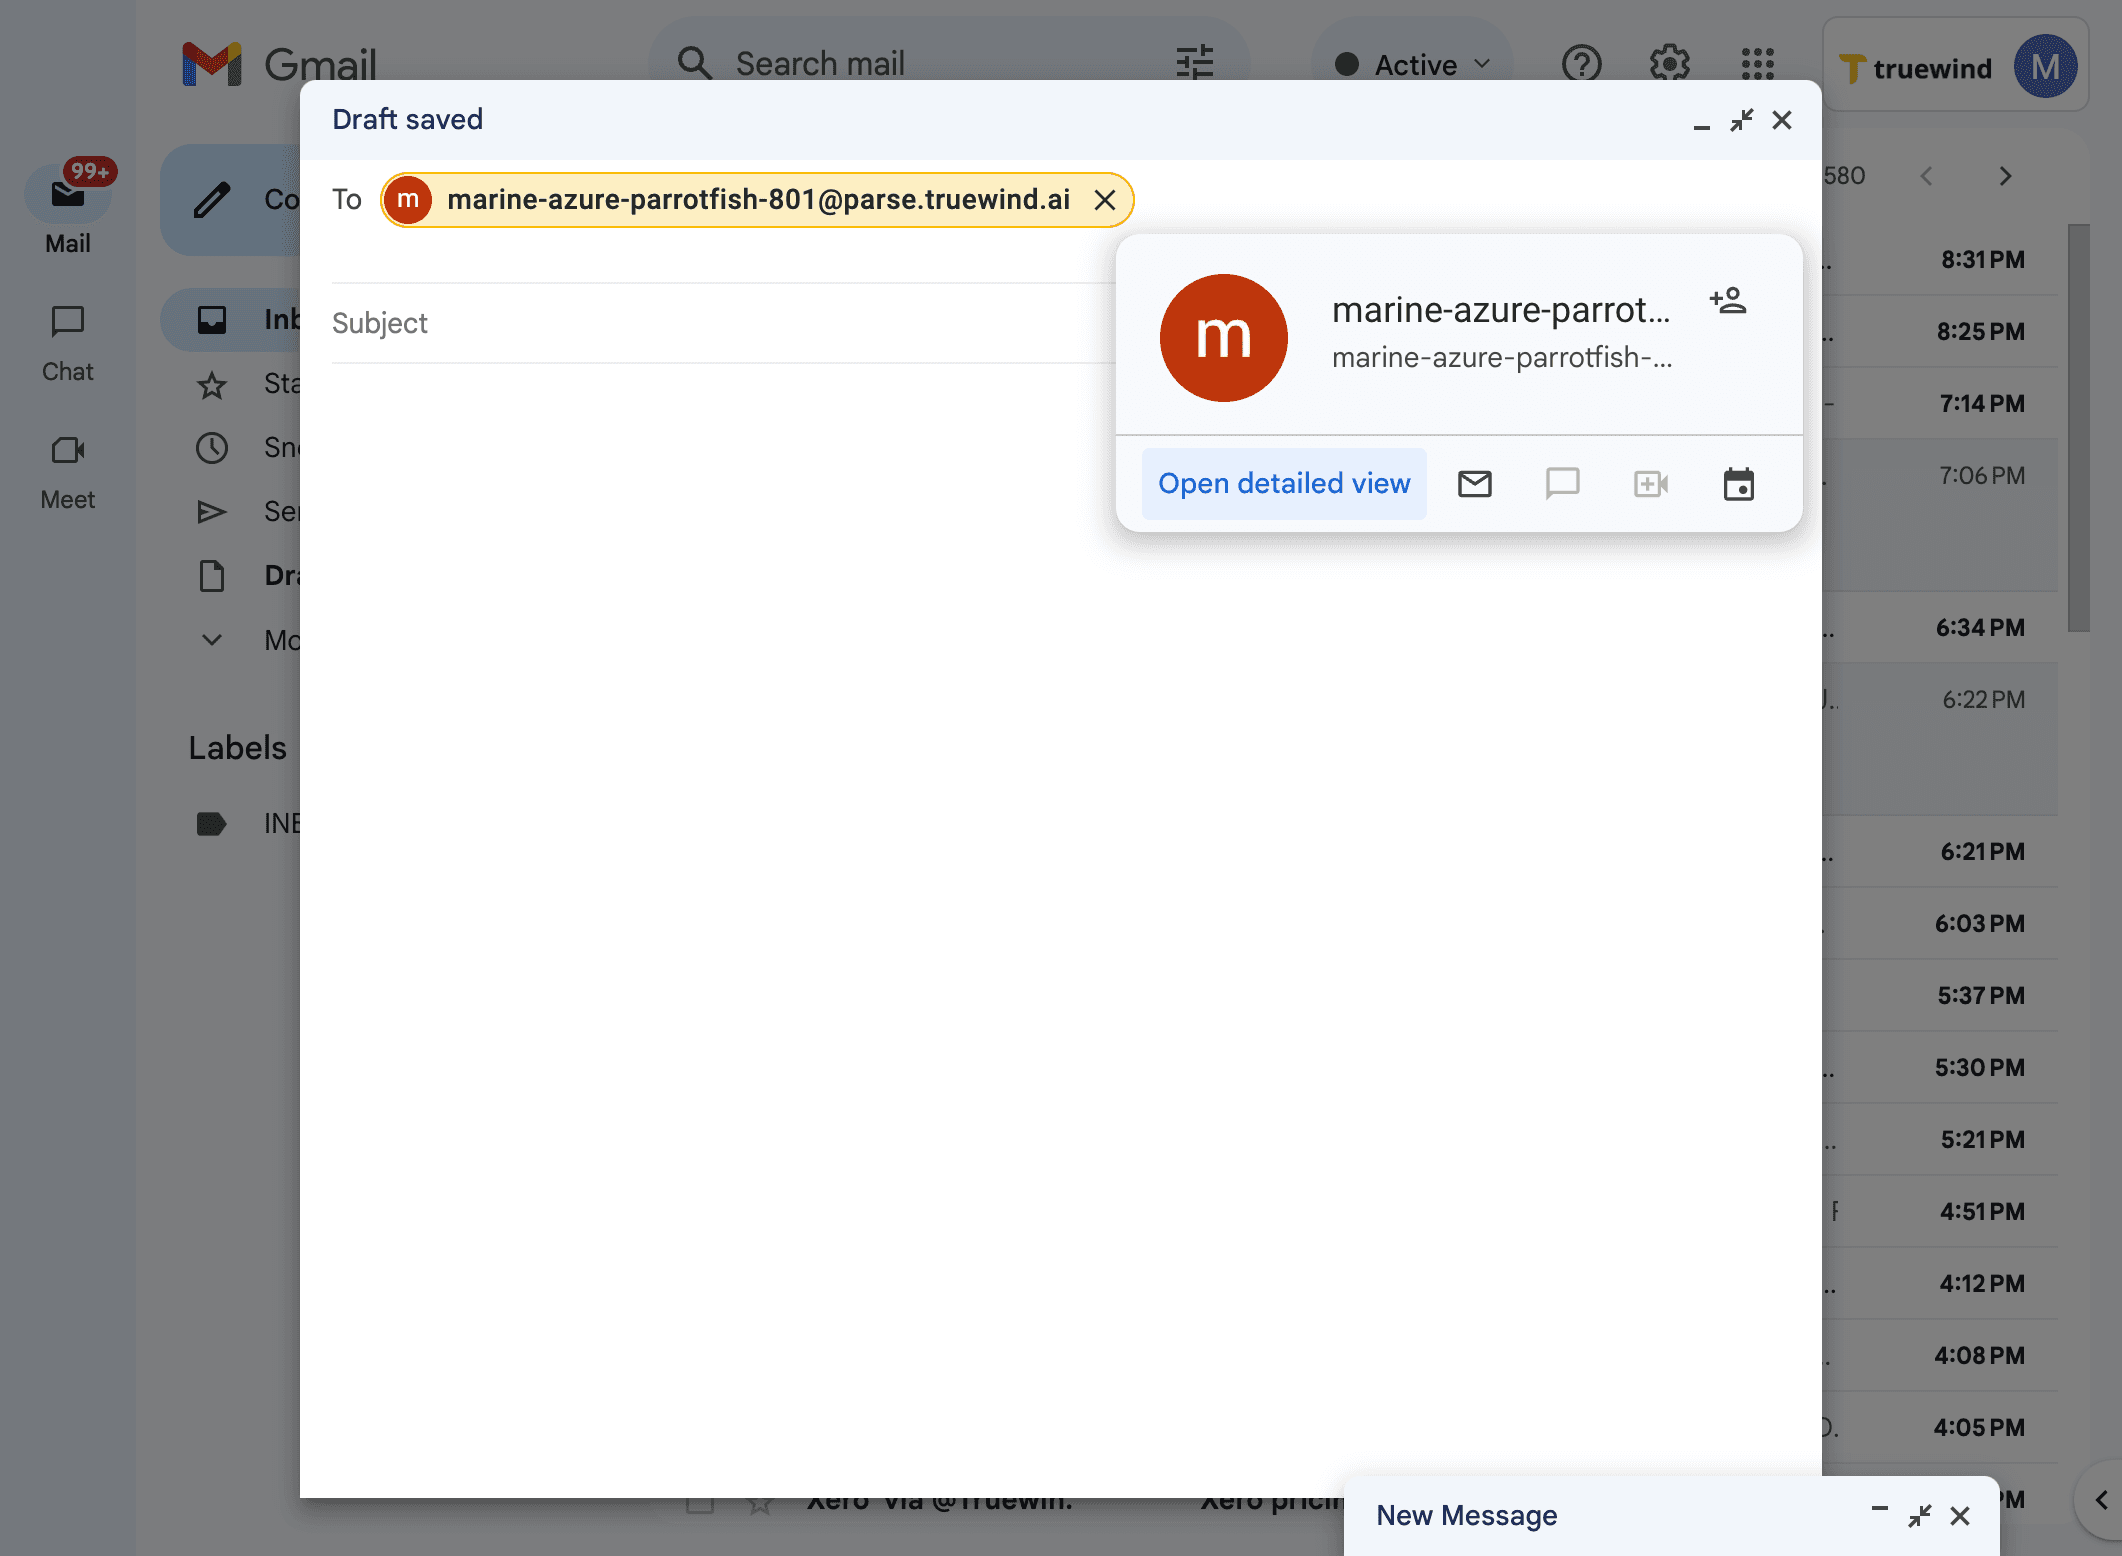Image resolution: width=2122 pixels, height=1556 pixels.
Task: Schedule an event with the contact
Action: click(1737, 483)
